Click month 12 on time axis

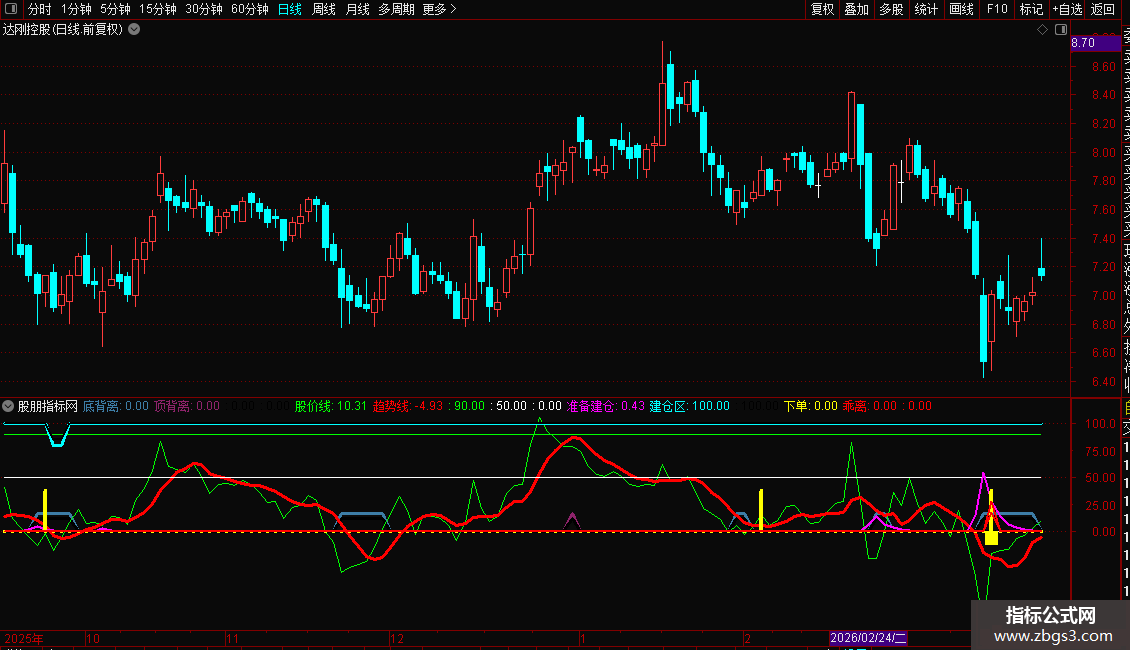pos(396,638)
